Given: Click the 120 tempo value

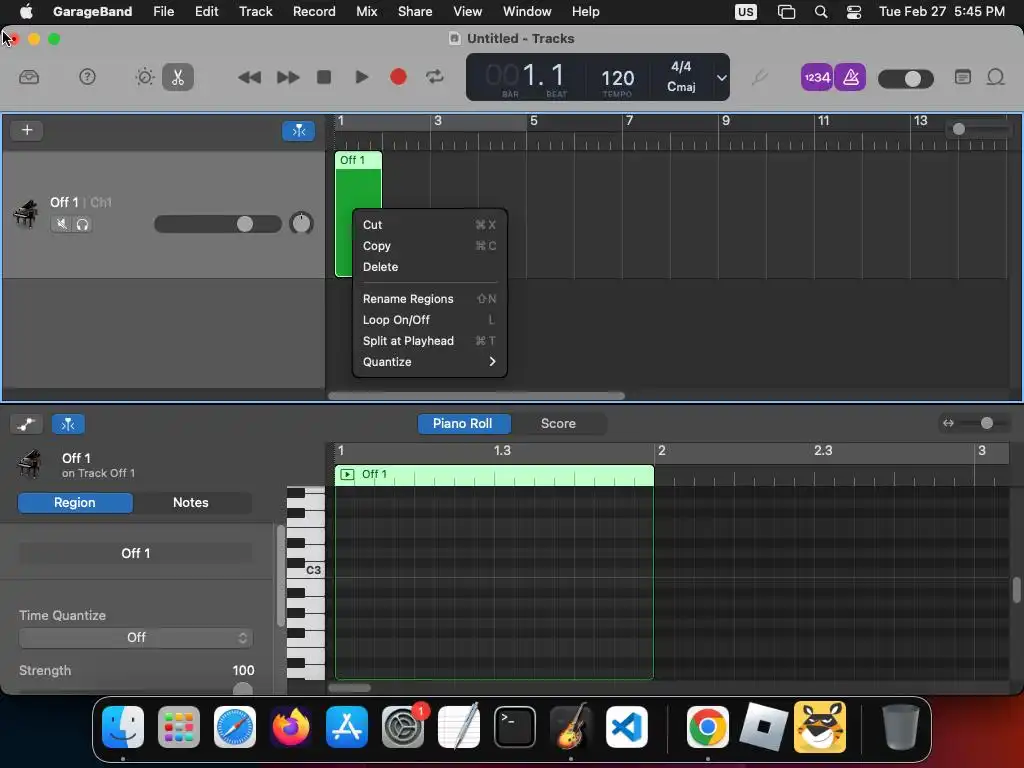Looking at the screenshot, I should (x=617, y=78).
